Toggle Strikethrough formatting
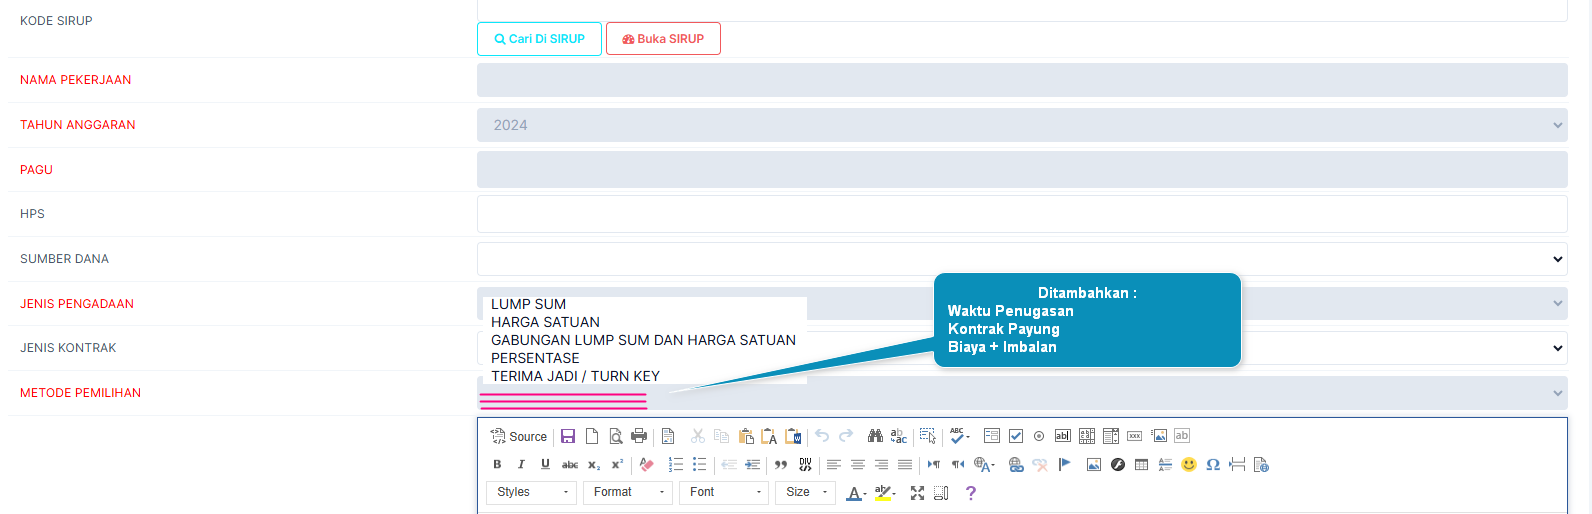This screenshot has width=1592, height=514. (x=570, y=464)
